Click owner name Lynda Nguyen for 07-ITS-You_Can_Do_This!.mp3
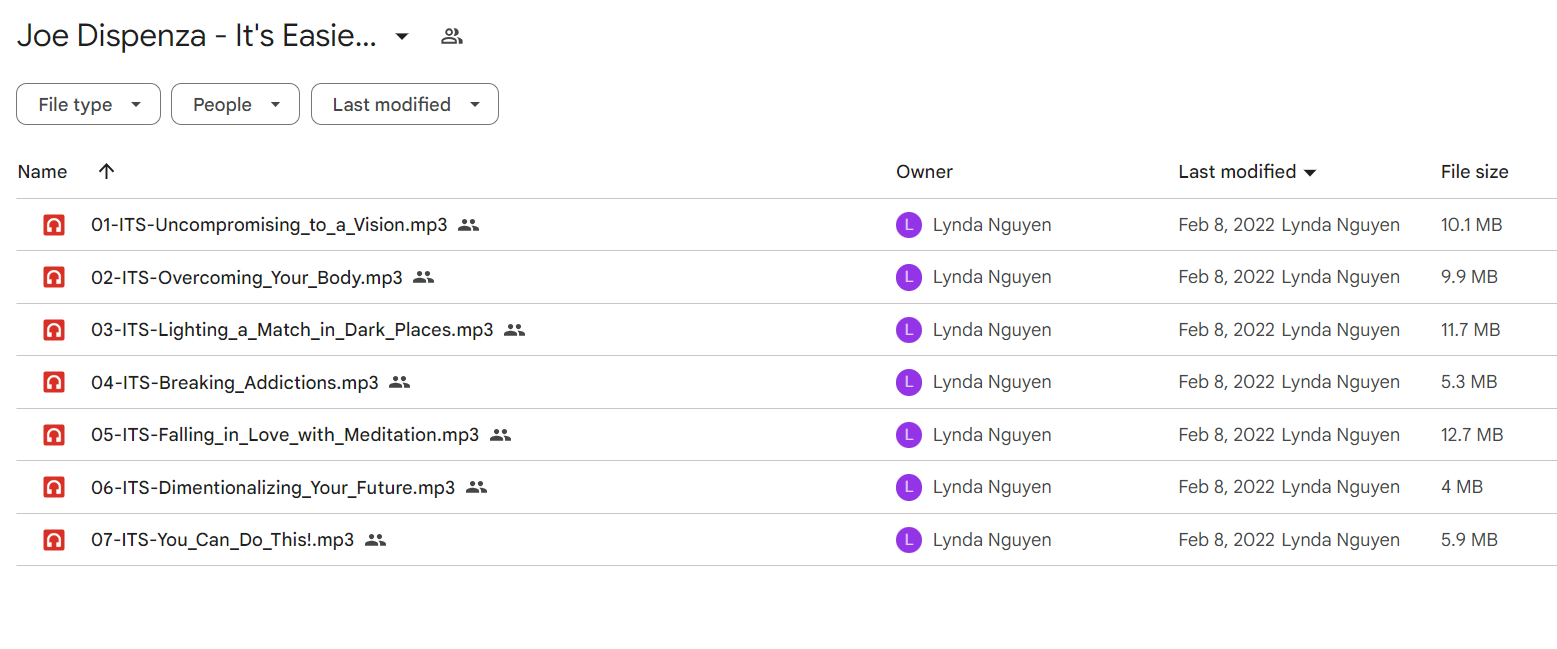 click(992, 540)
